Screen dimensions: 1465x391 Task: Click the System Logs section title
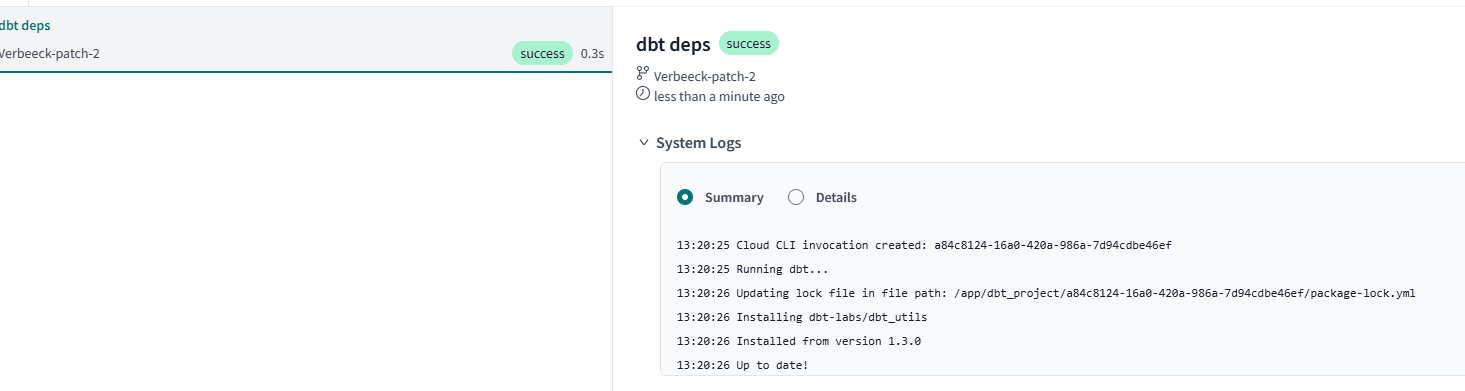[699, 143]
